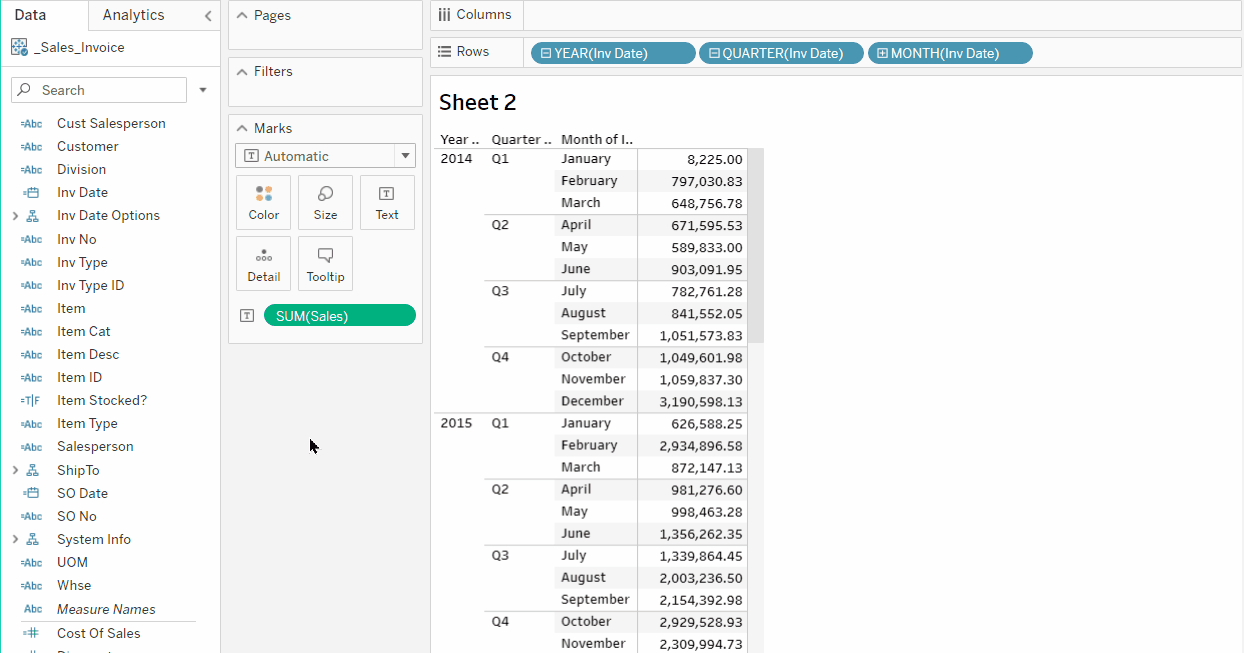Expand the MONTH(Inv Date) pill plus toggle
Screen dimensions: 1244x653
tap(882, 54)
